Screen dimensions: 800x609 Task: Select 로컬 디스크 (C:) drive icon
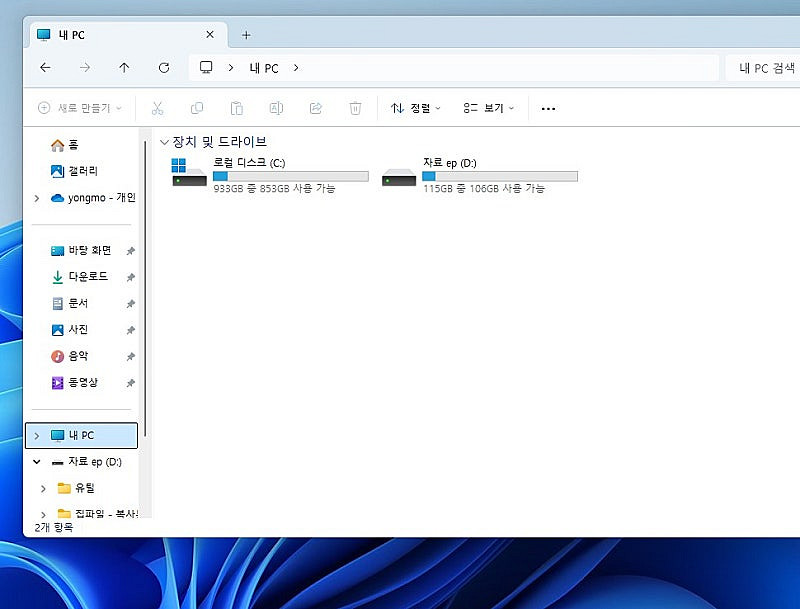[189, 172]
